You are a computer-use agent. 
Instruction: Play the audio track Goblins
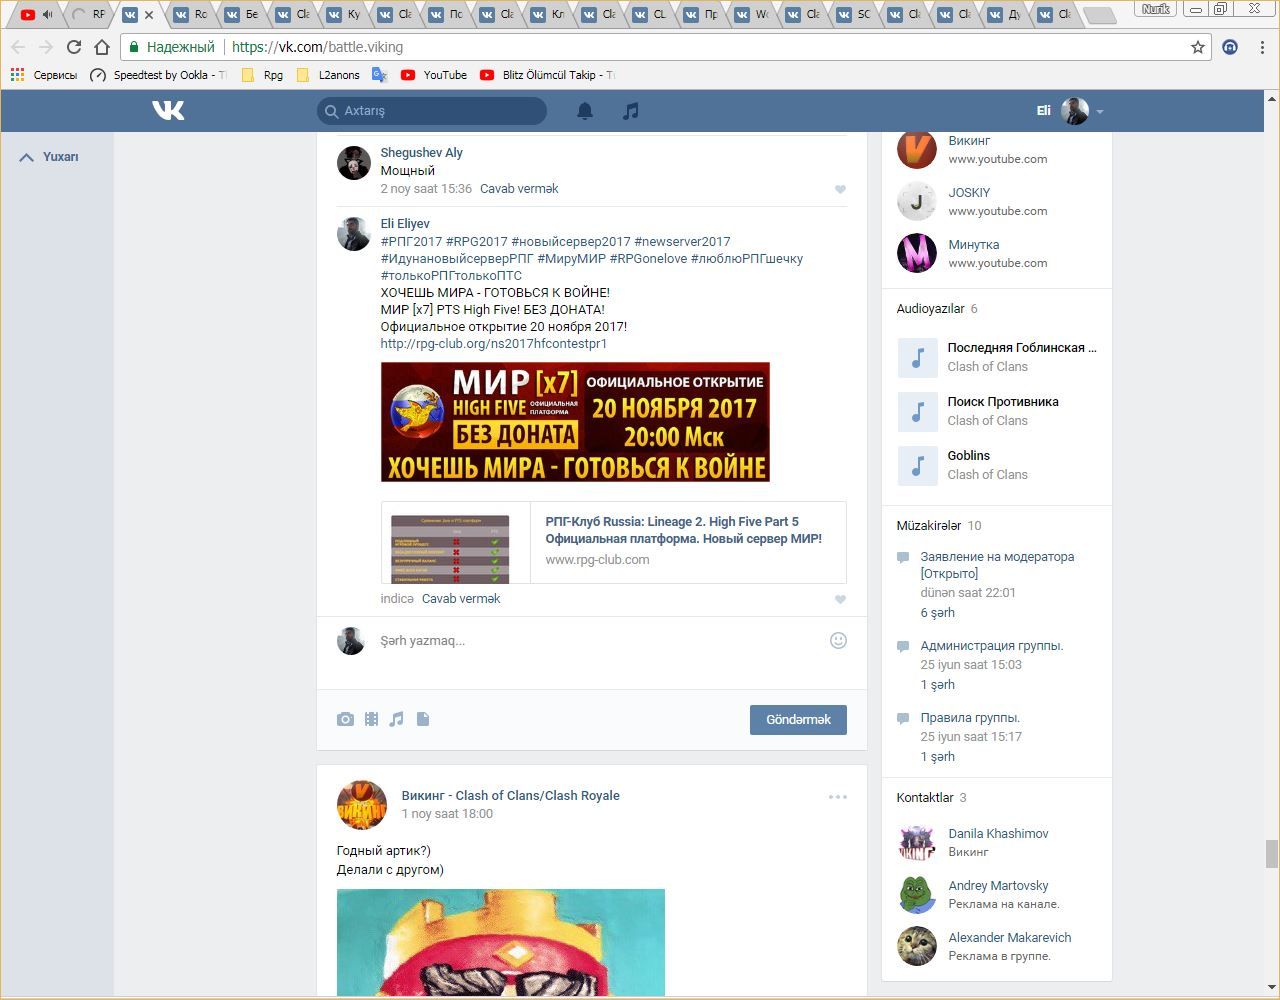[917, 465]
